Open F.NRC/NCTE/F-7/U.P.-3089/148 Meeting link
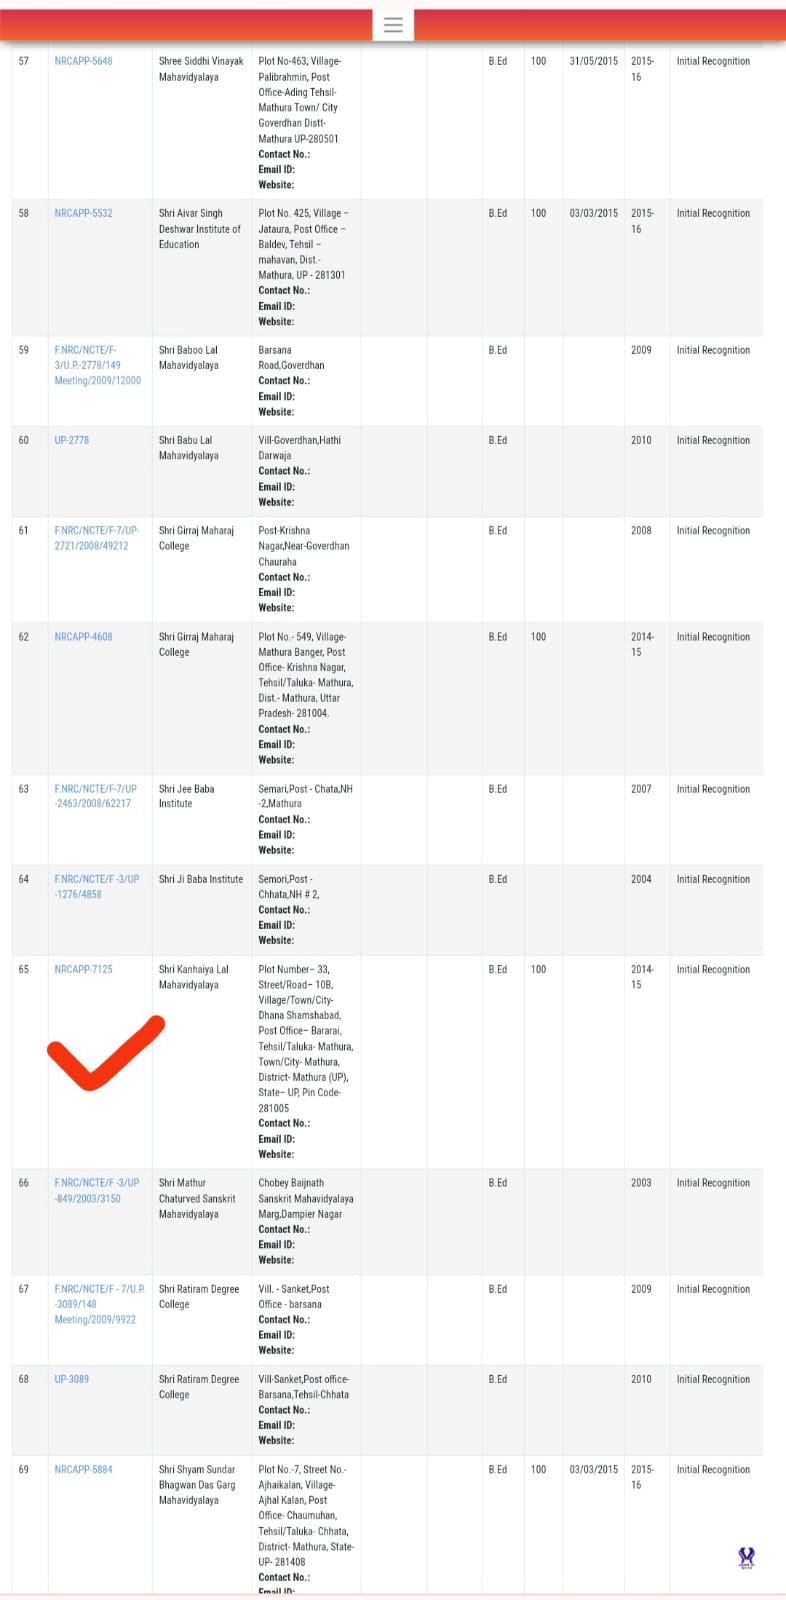Screen dimensions: 786x1600 tap(99, 1304)
